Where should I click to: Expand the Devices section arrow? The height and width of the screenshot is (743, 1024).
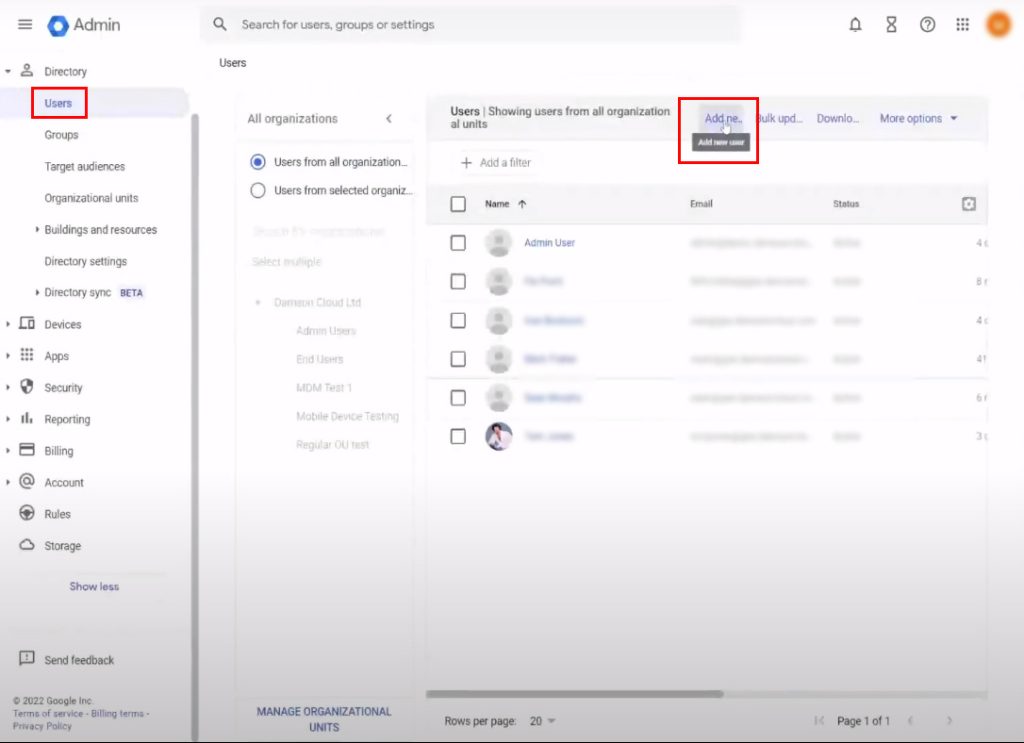8,324
